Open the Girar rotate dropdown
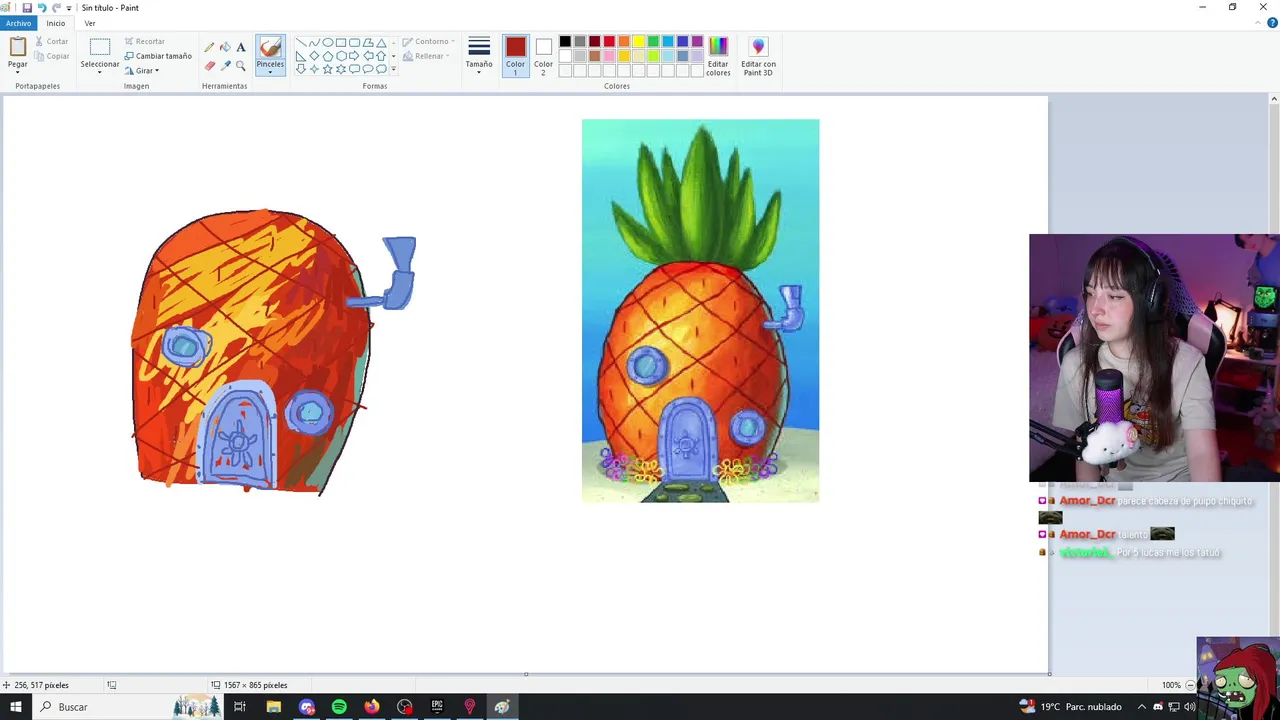 pos(142,71)
